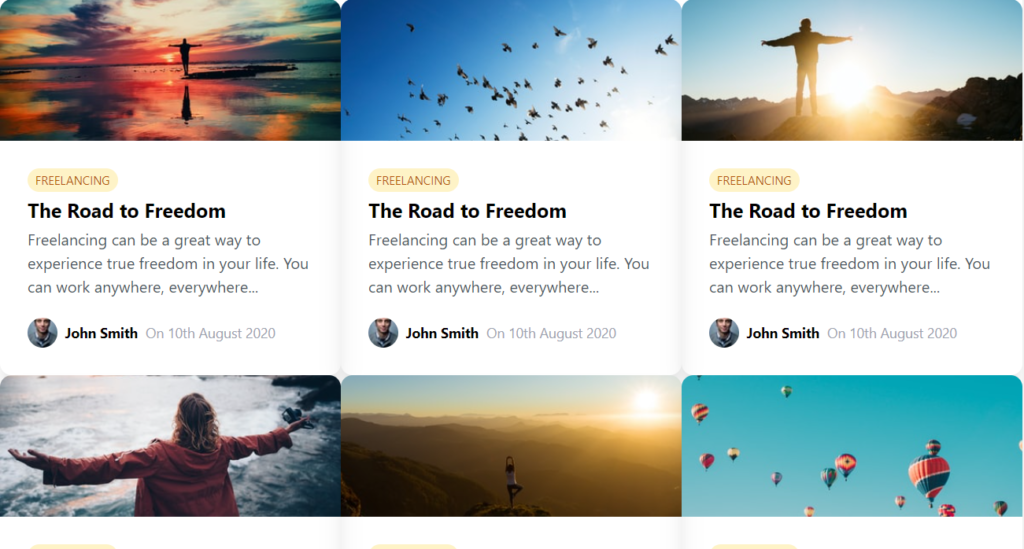Click John Smith author name, third card
The image size is (1024, 549).
click(783, 333)
